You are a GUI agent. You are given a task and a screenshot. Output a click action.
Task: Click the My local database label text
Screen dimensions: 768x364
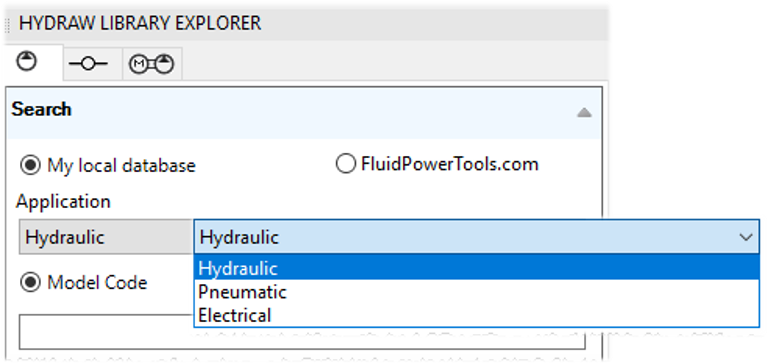pyautogui.click(x=121, y=166)
